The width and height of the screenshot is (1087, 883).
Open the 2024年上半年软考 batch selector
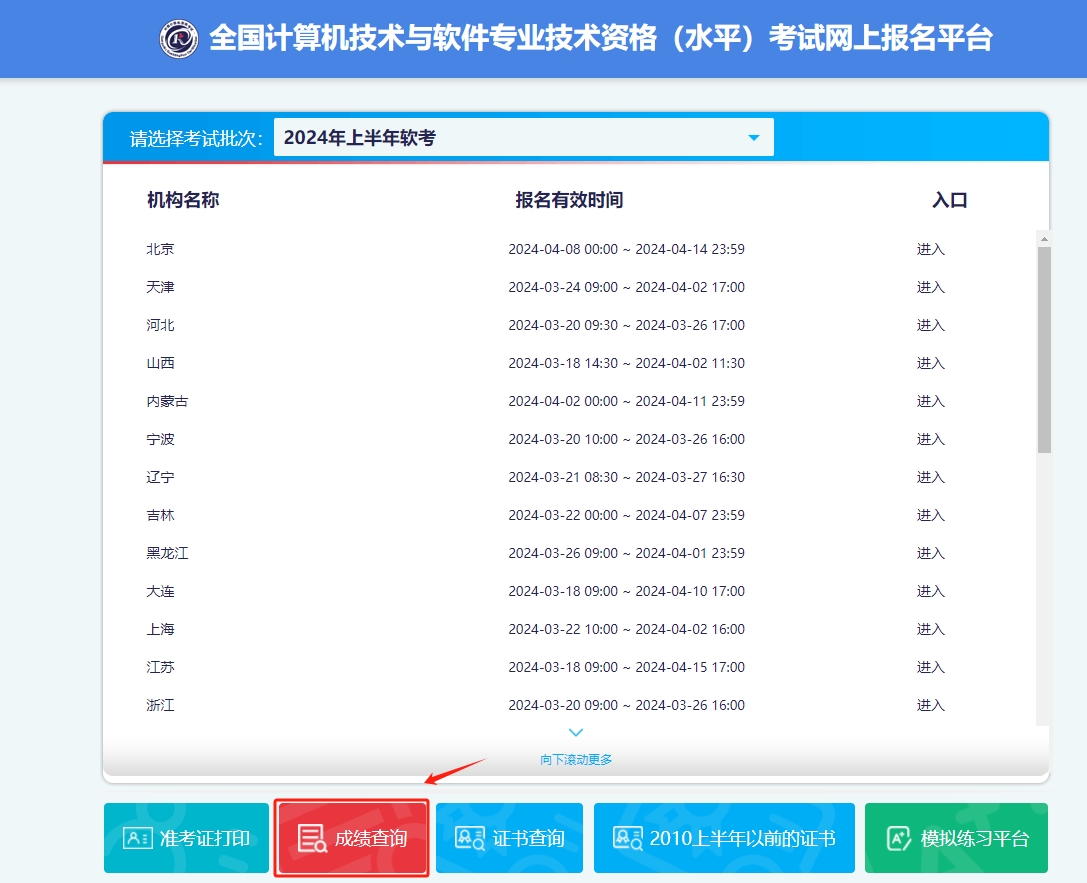click(x=523, y=137)
